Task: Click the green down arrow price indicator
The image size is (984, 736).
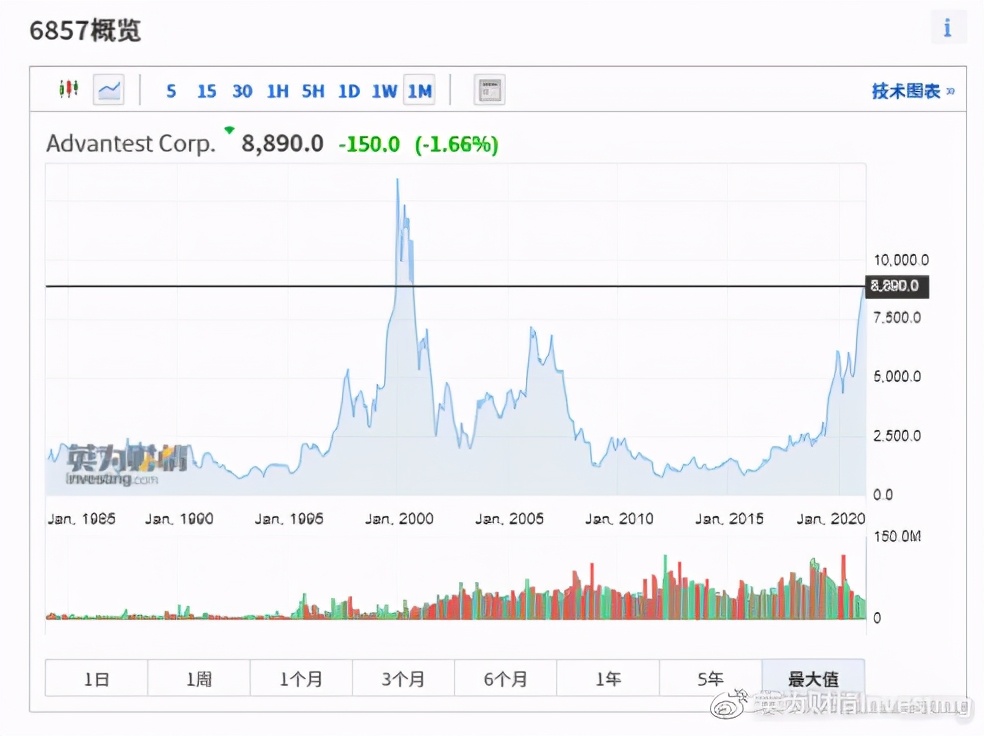Action: [230, 130]
